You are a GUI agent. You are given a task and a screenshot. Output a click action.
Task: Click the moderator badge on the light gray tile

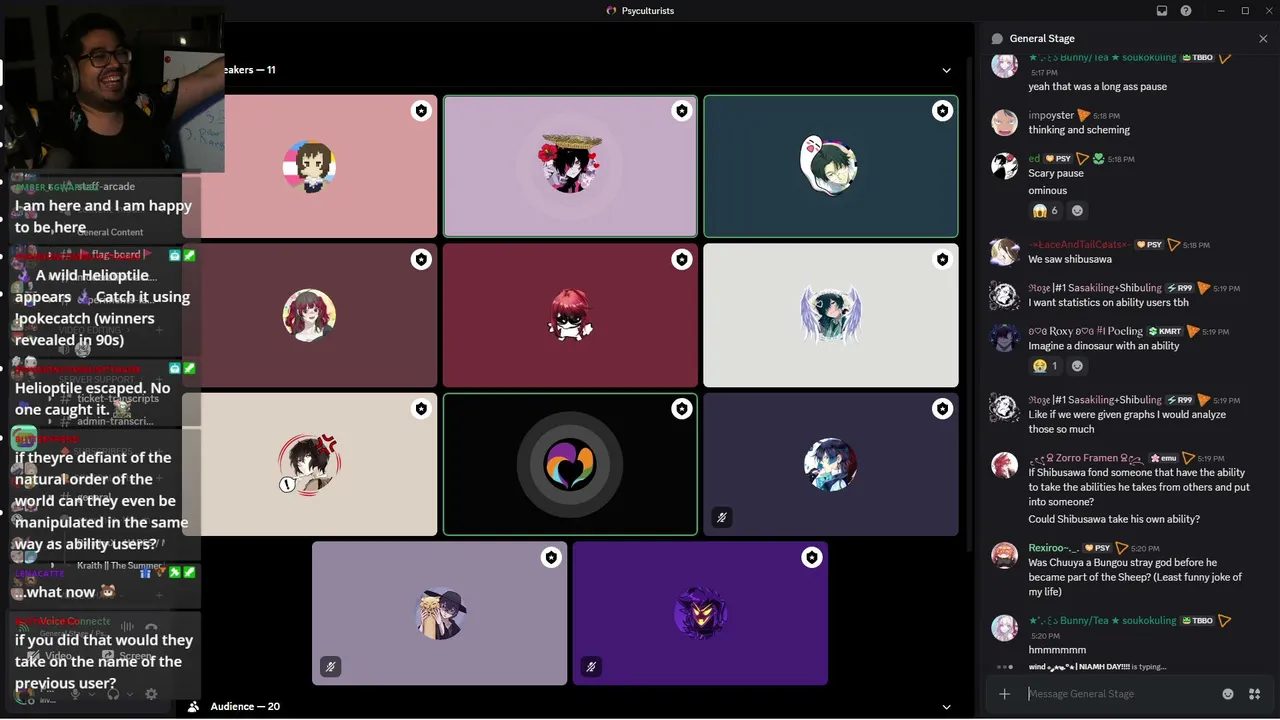942,260
